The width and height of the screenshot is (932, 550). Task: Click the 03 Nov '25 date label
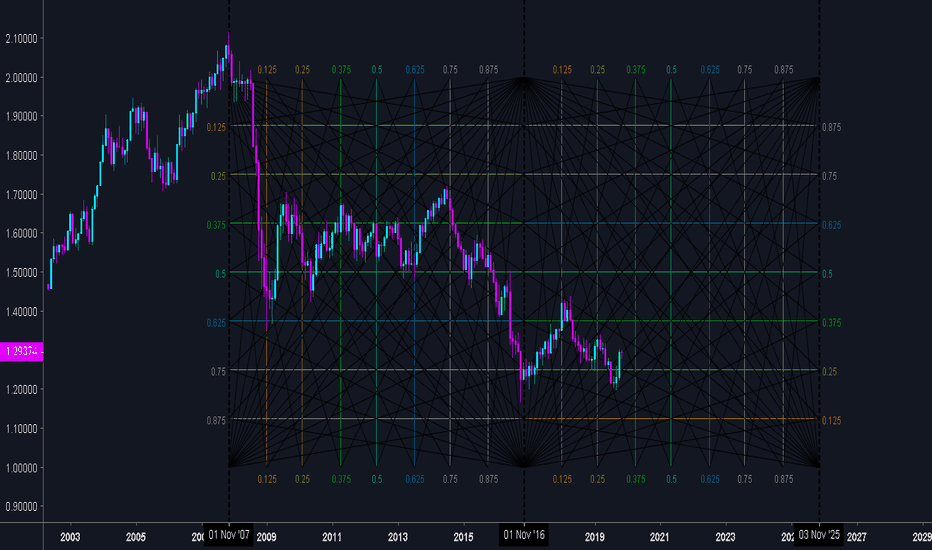[818, 536]
